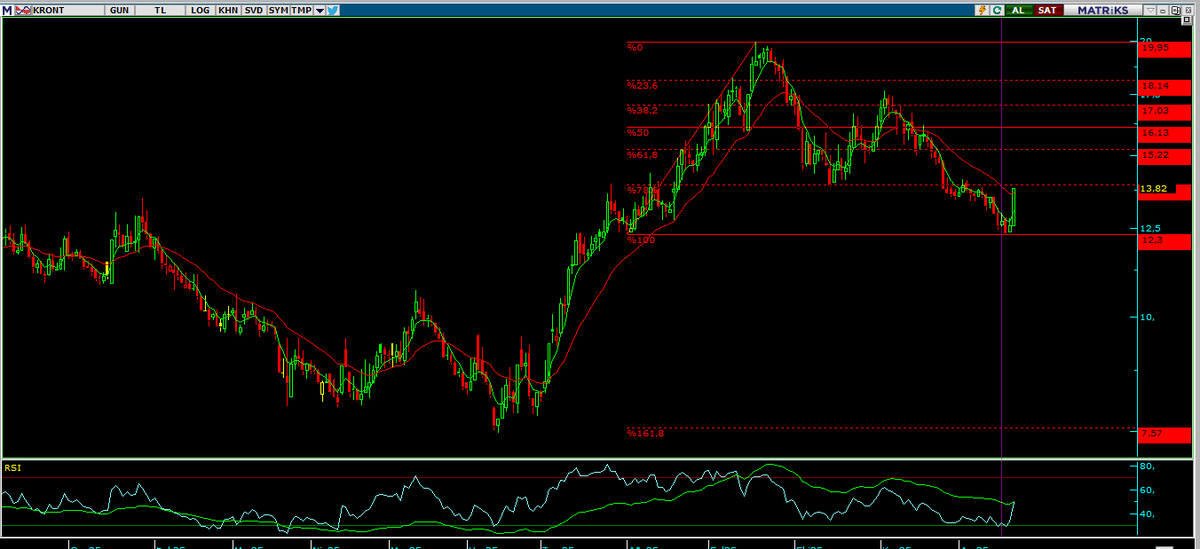Click the TL currency button
The image size is (1200, 549).
coord(160,10)
